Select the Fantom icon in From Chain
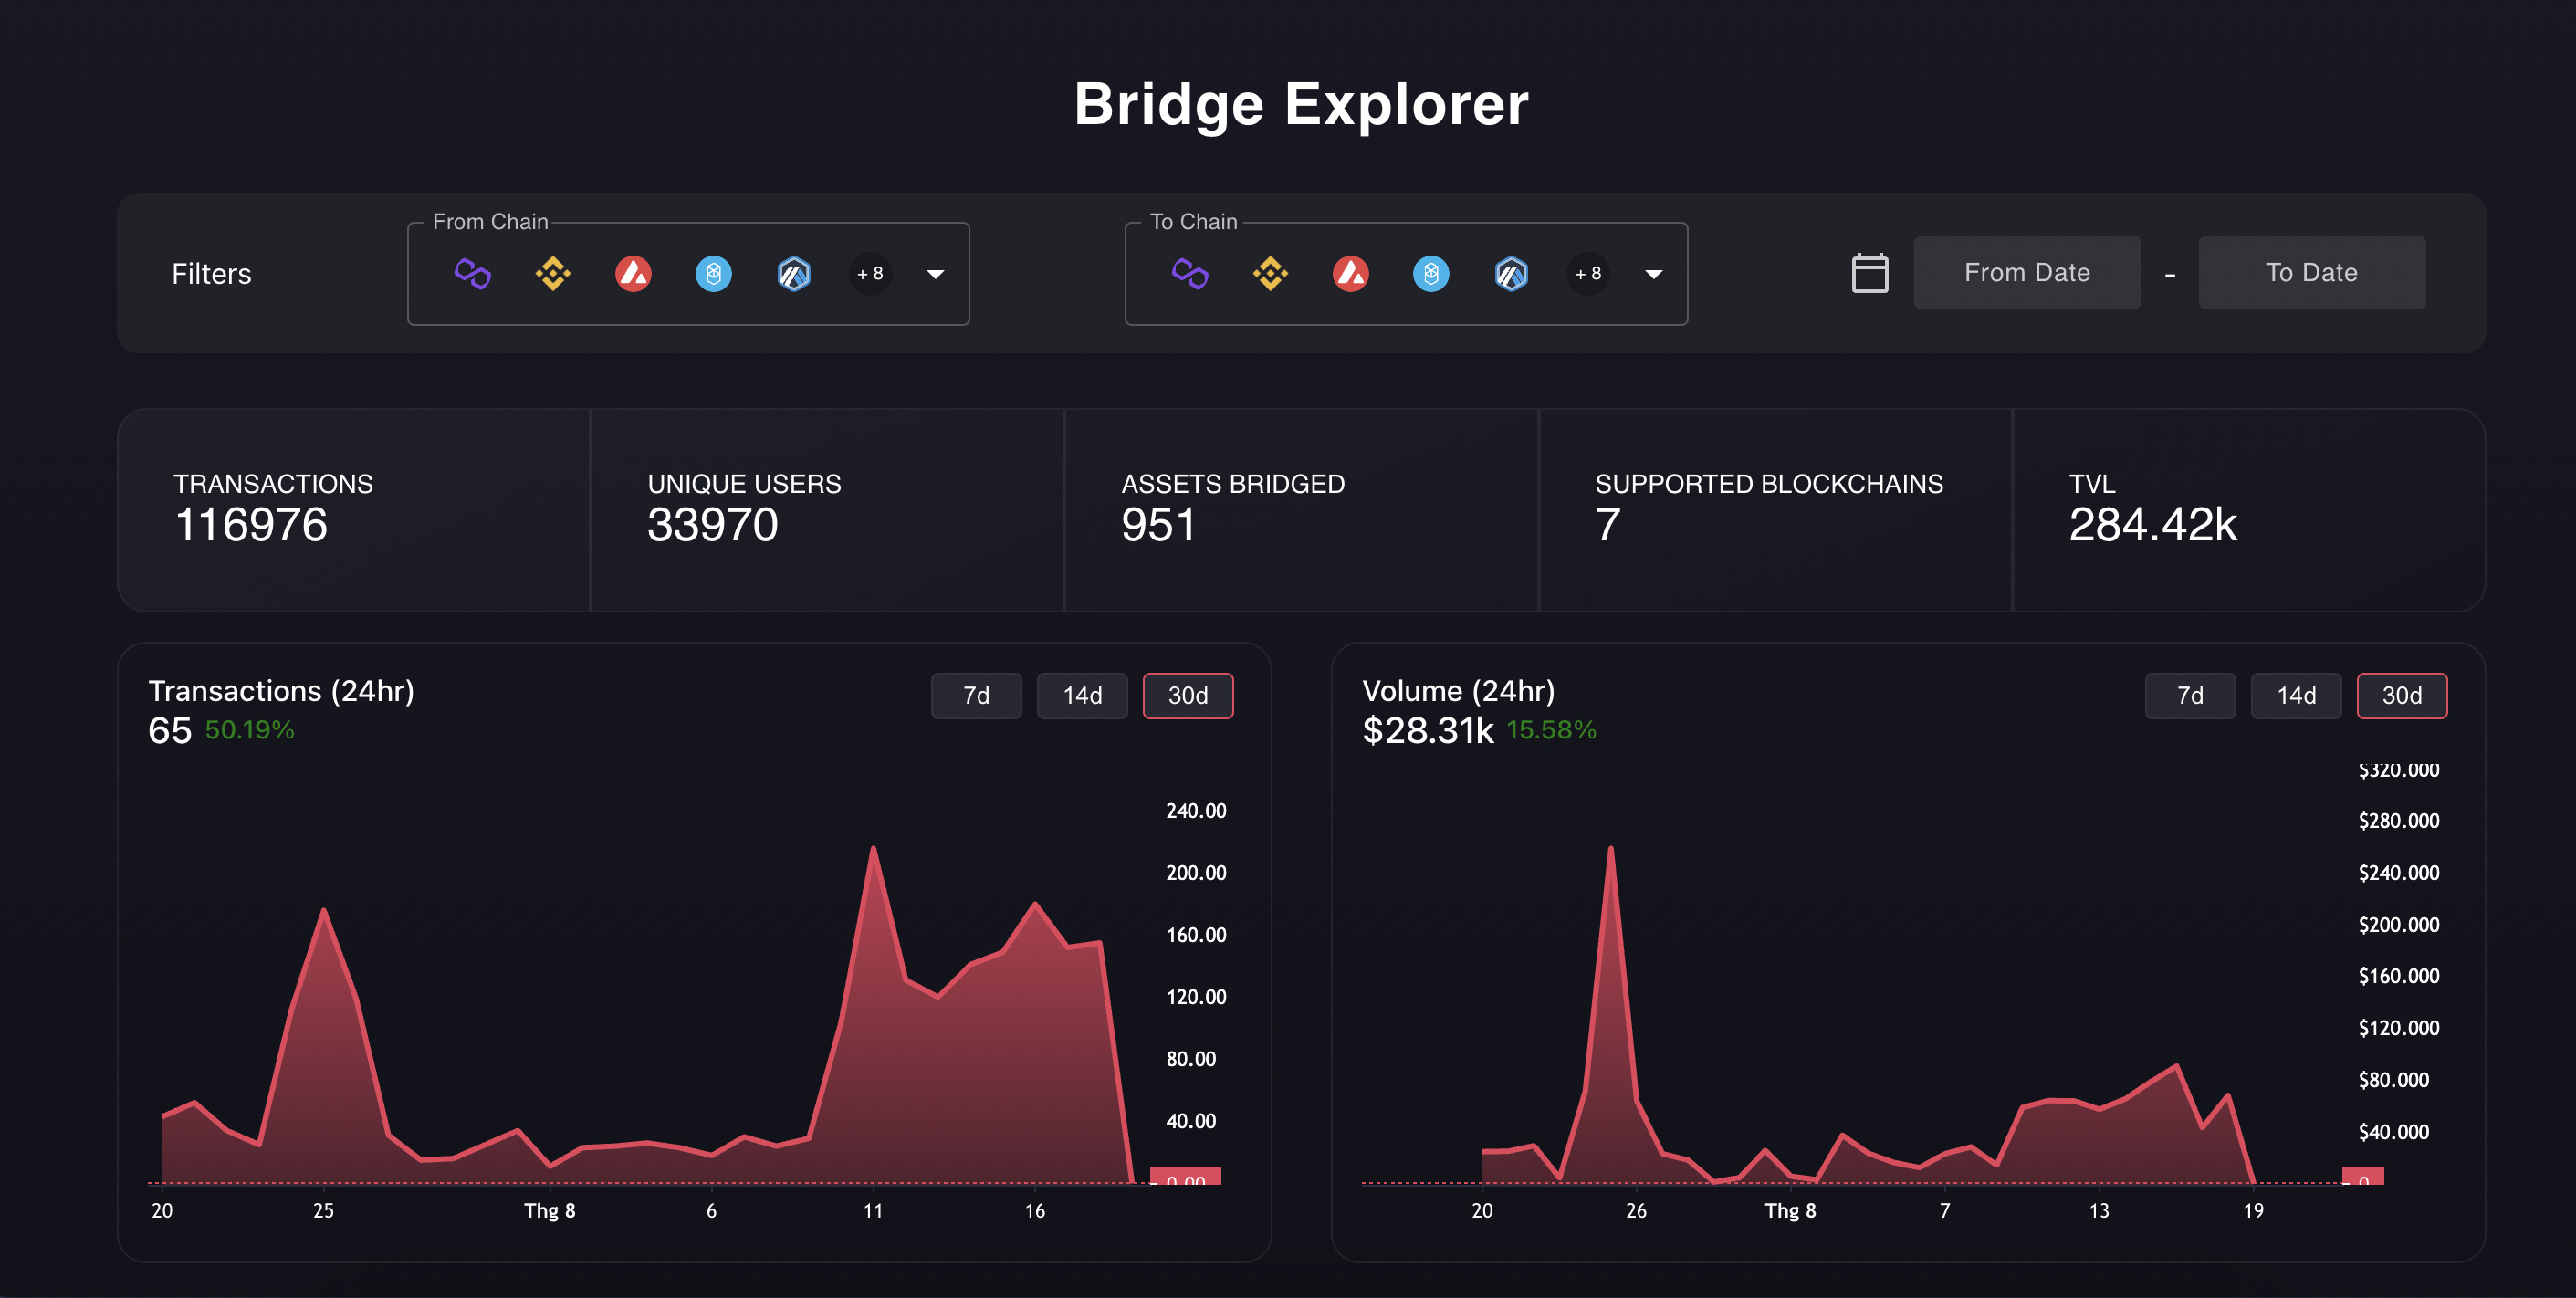 click(x=713, y=273)
